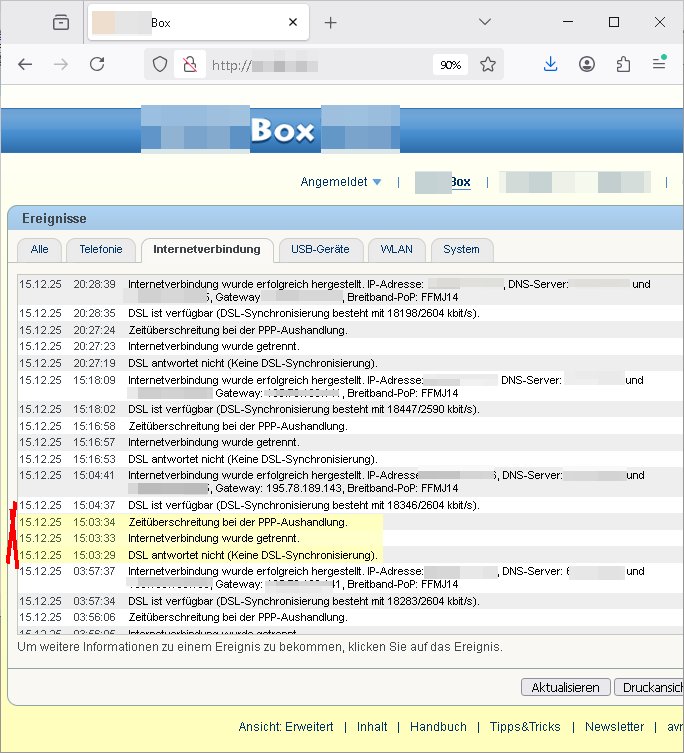The width and height of the screenshot is (684, 753).
Task: Click the 90% zoom level indicator
Action: coord(450,64)
